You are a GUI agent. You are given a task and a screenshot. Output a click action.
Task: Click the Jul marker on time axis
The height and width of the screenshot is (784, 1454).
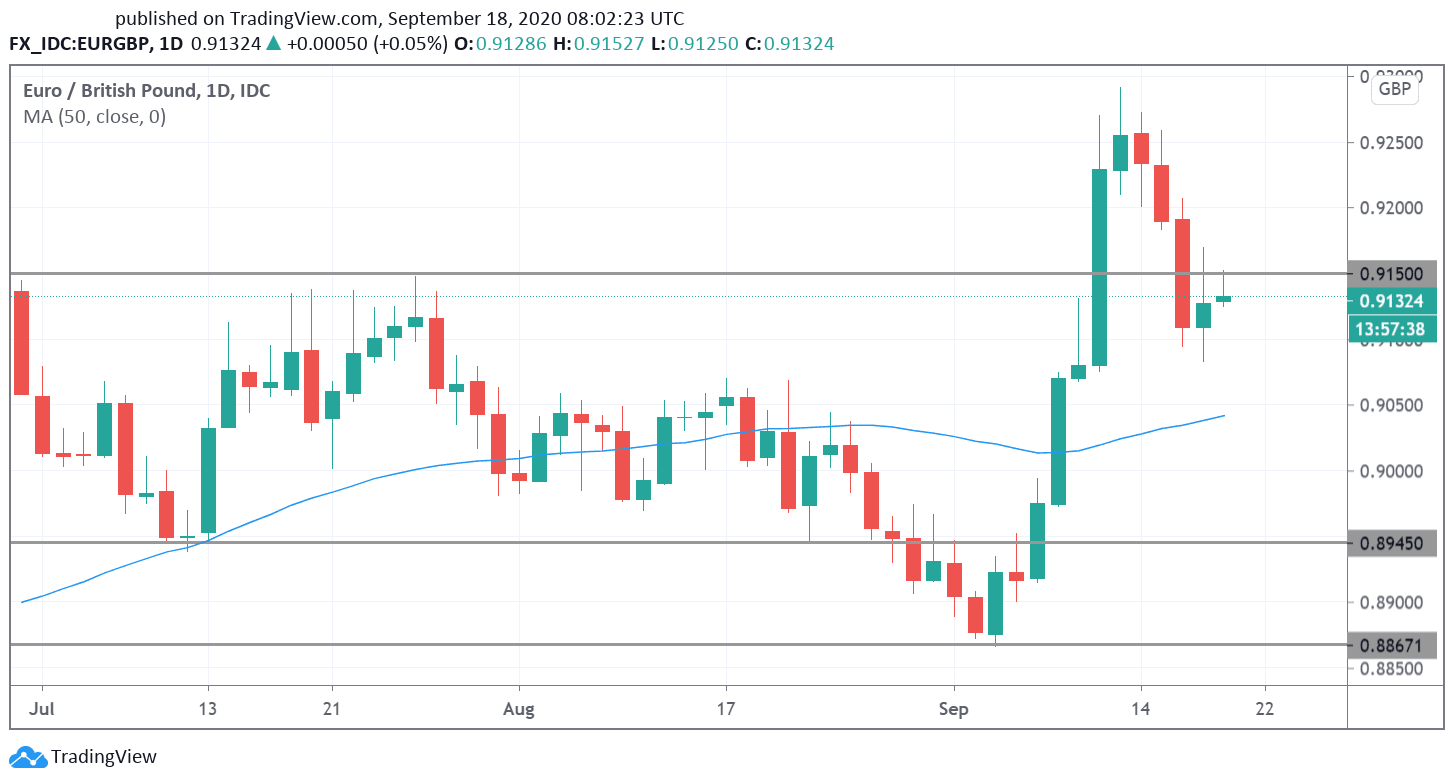click(43, 710)
